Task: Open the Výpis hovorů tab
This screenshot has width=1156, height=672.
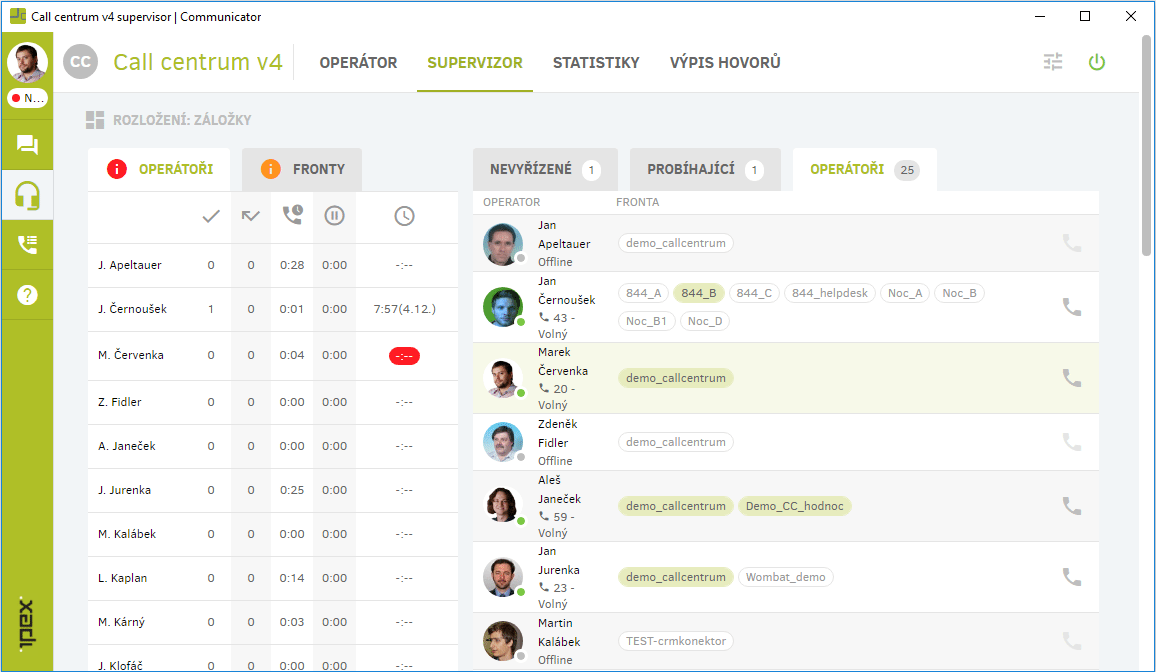Action: pos(725,63)
